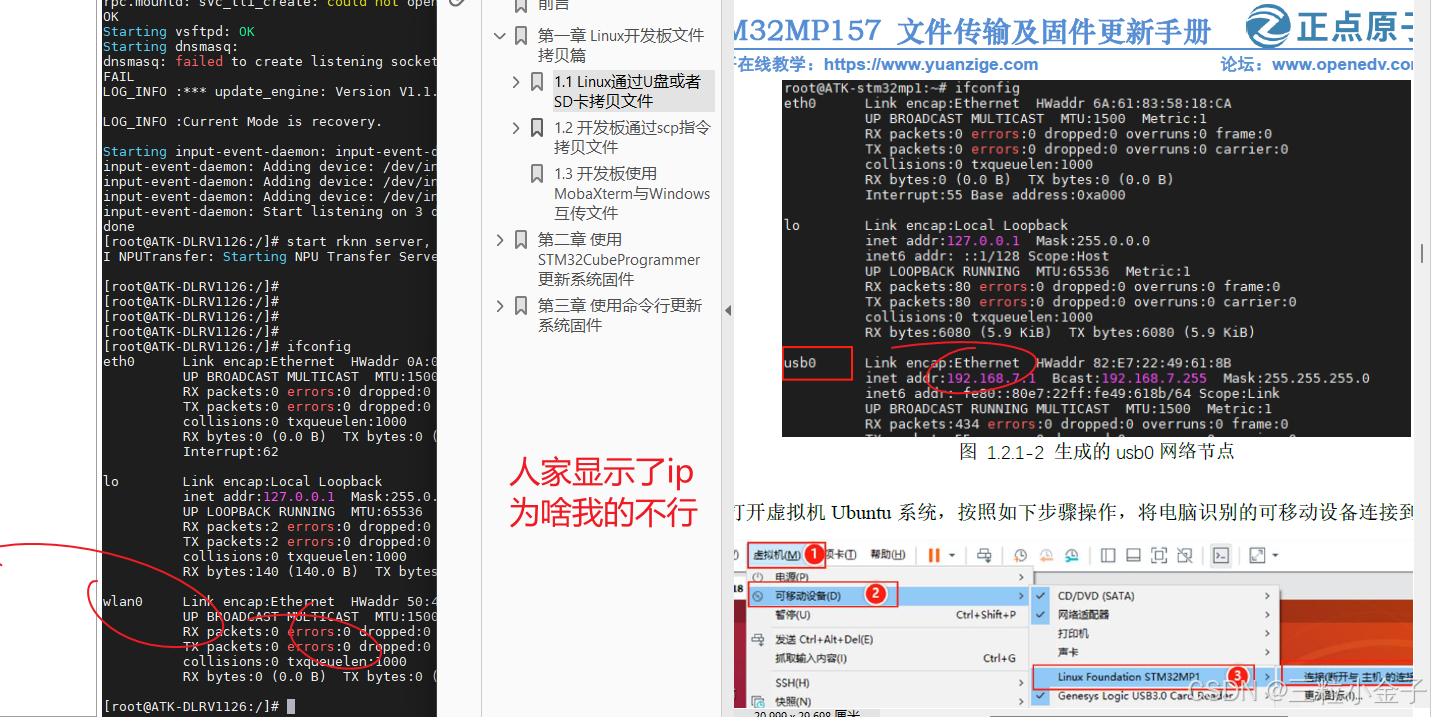
Task: Click 'LOG_INFO :Current Mode is recovery.' line
Action: coord(242,122)
